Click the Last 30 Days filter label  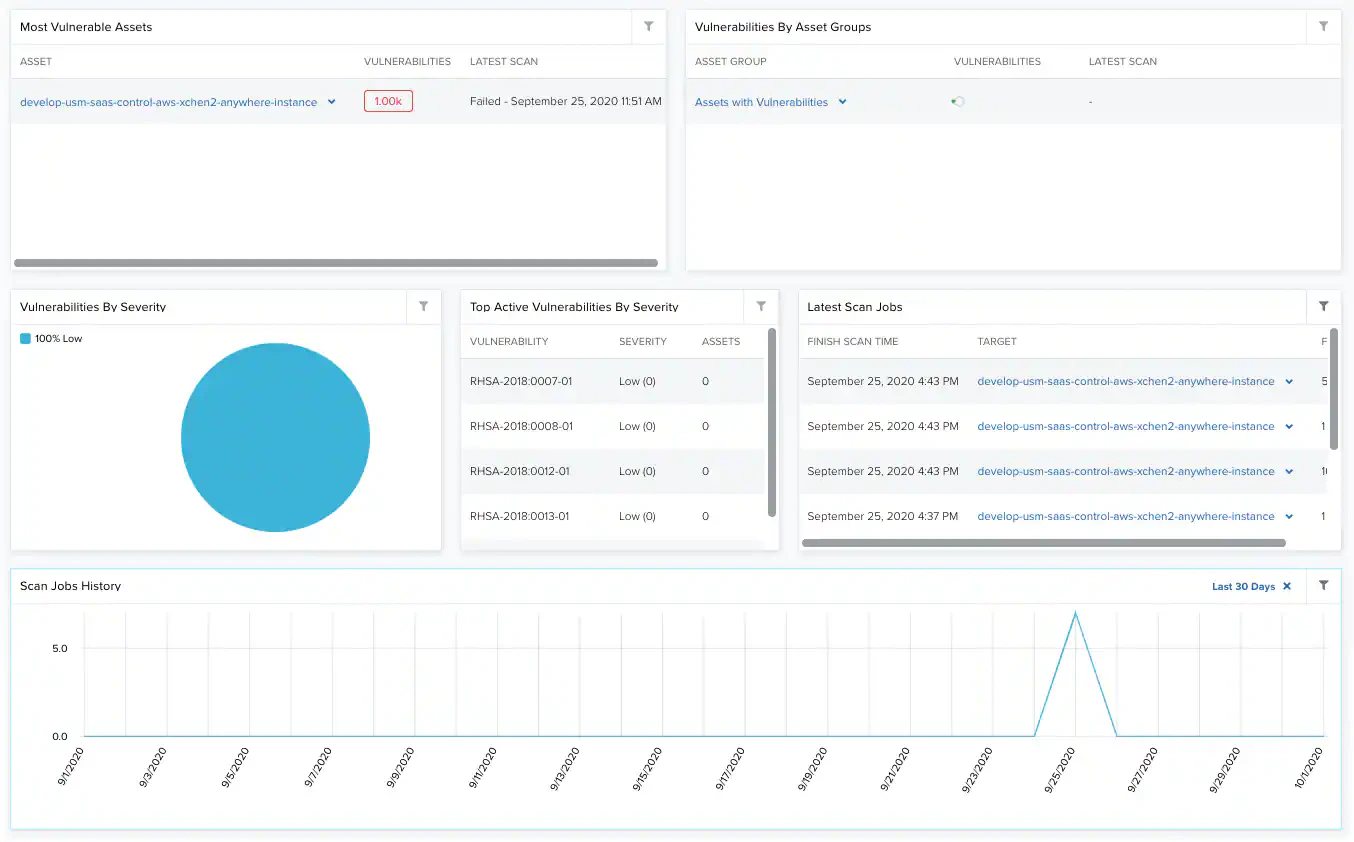pyautogui.click(x=1243, y=586)
